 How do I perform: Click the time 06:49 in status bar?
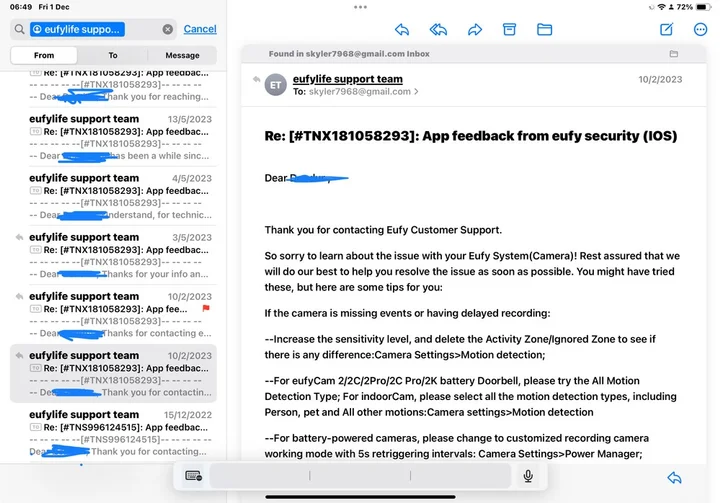click(x=21, y=7)
